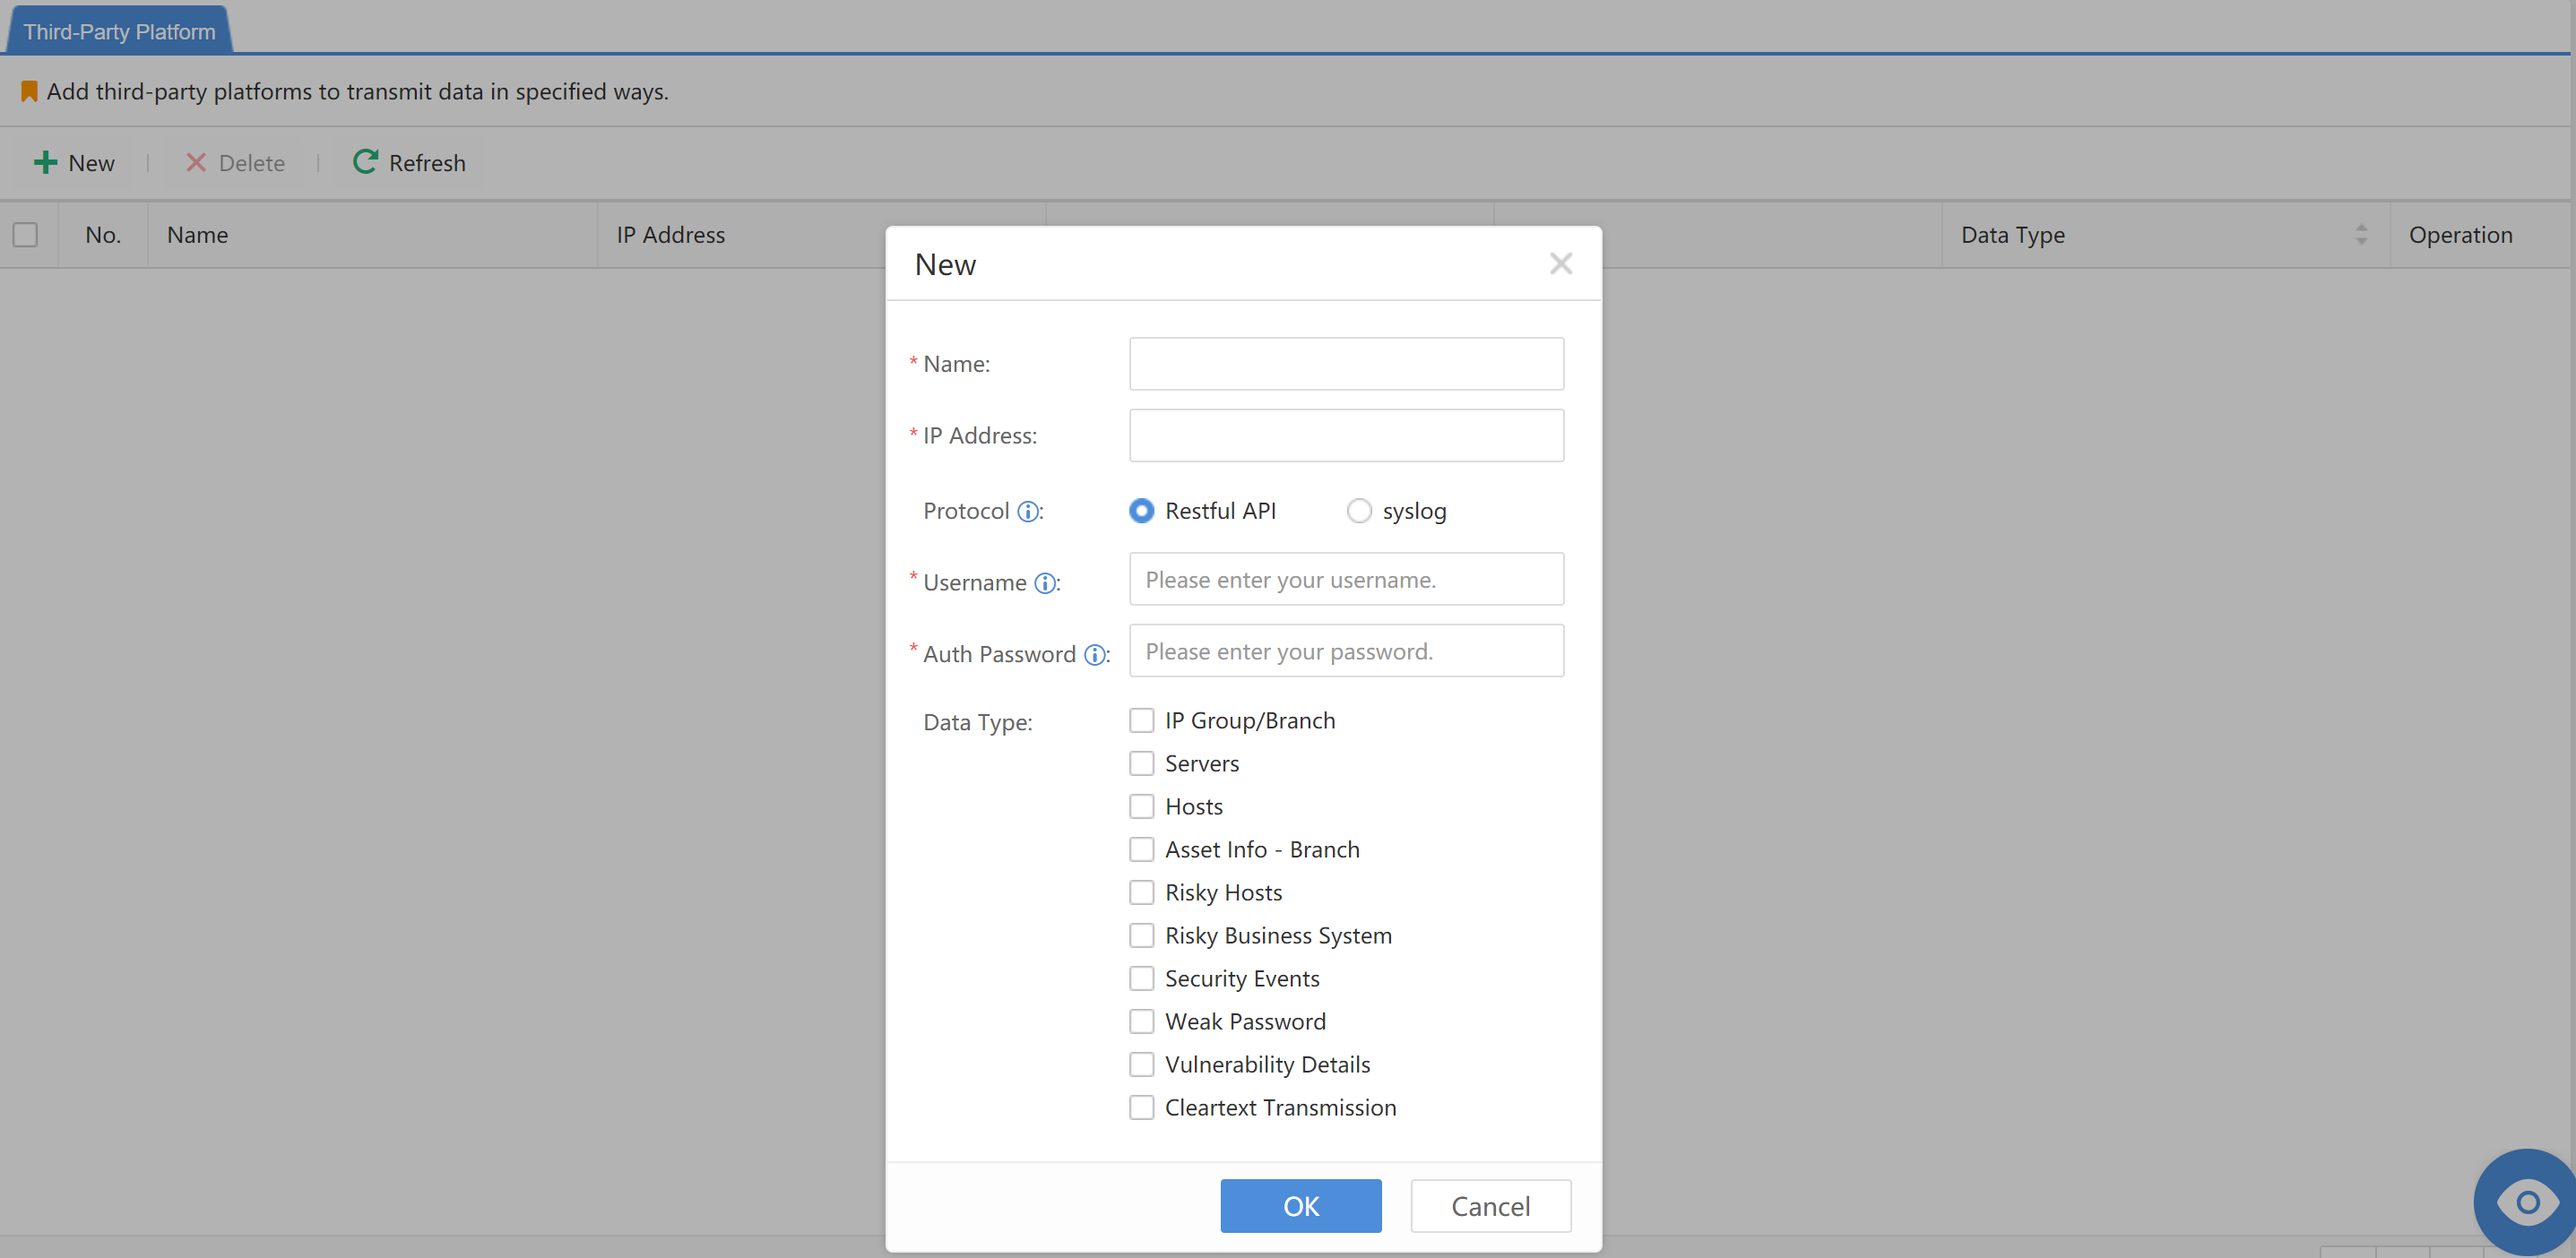Click the Username info icon
This screenshot has width=2576, height=1258.
coord(1044,583)
